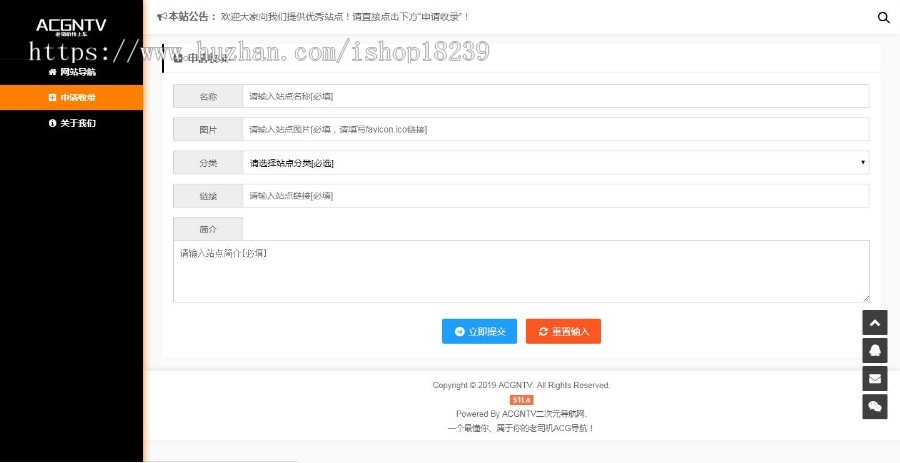Screen dimensions: 900x463
Task: Click into the 图片 image URL field
Action: 555,129
